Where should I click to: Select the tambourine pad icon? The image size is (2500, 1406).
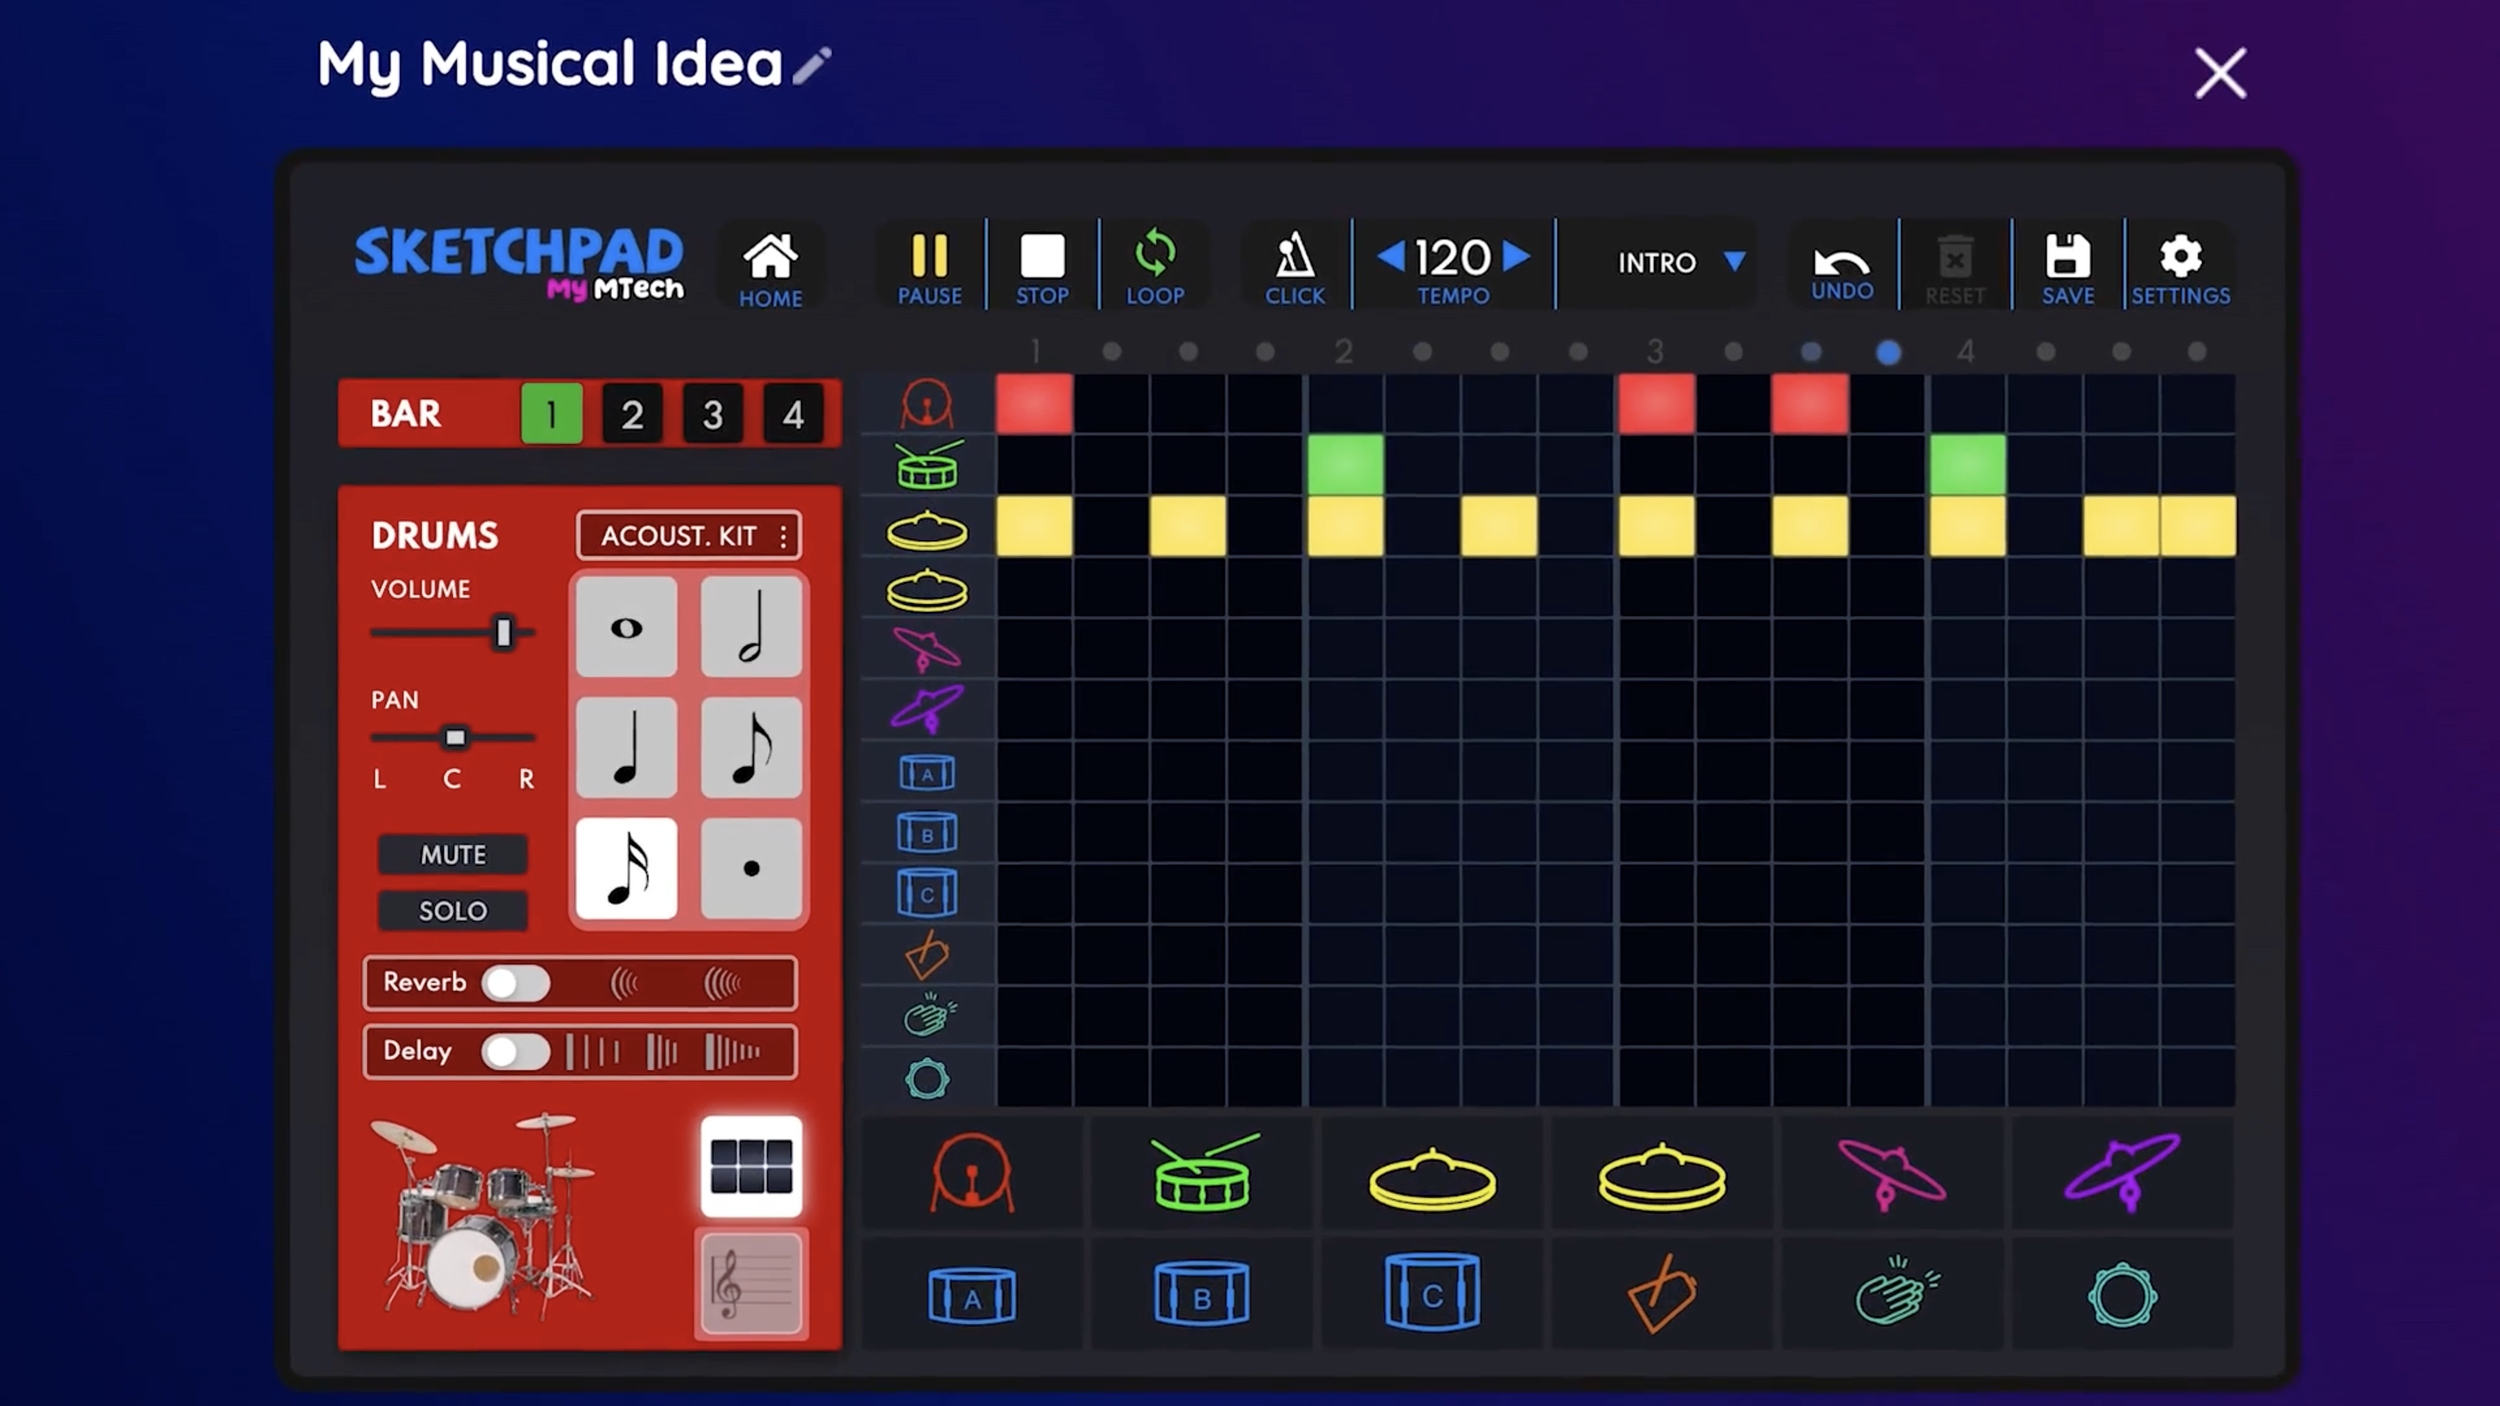point(2122,1294)
